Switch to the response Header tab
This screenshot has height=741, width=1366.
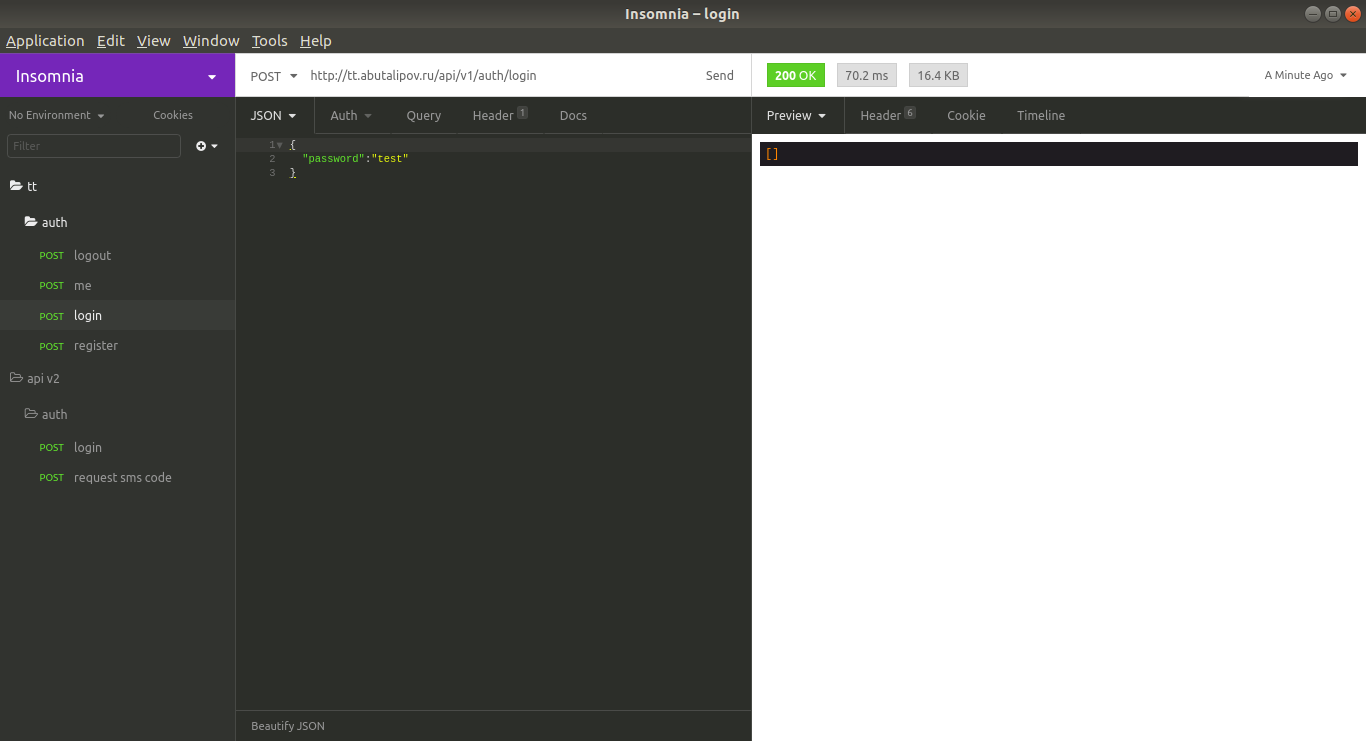click(x=888, y=116)
